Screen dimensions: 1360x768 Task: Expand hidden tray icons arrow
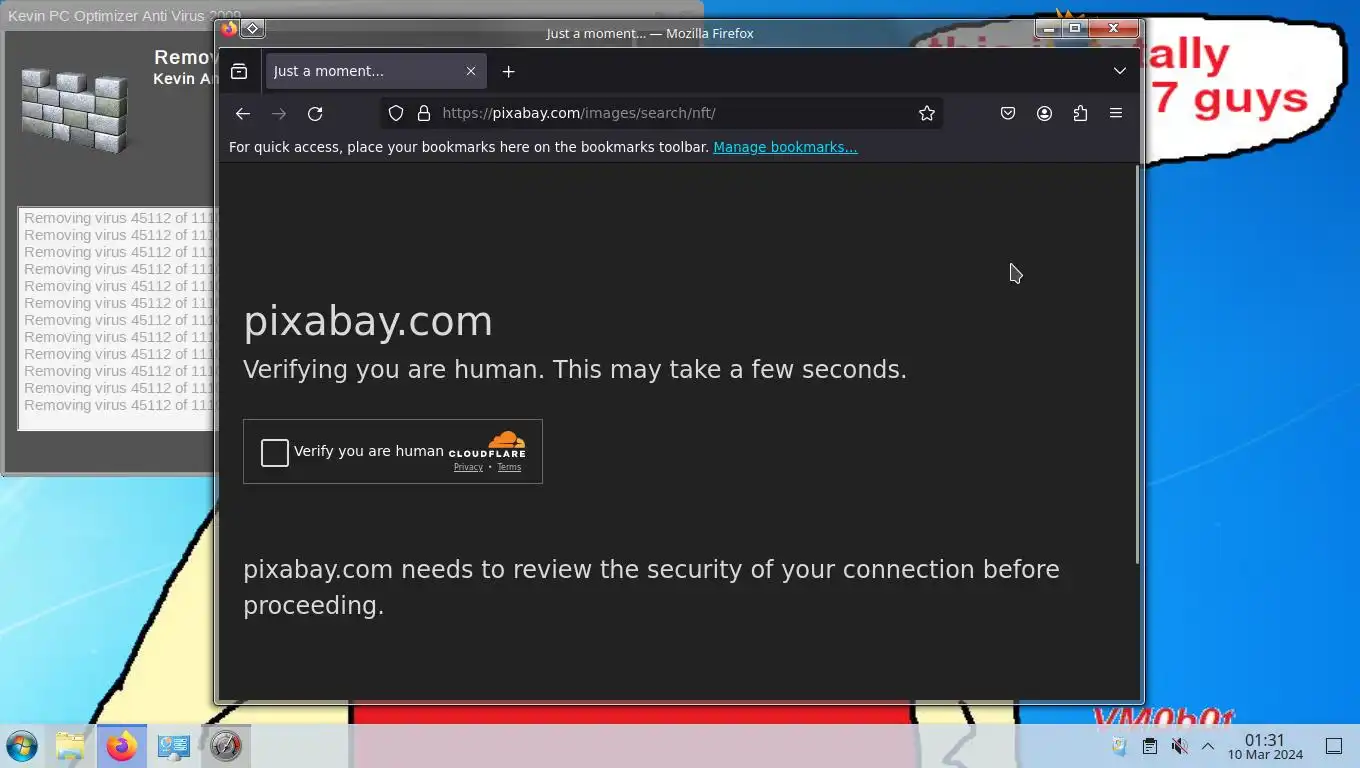tap(1208, 746)
